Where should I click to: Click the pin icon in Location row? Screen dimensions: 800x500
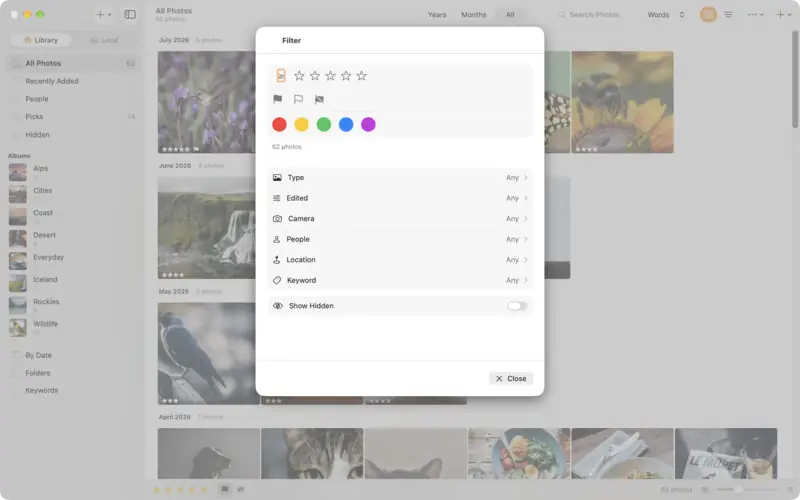coord(277,260)
